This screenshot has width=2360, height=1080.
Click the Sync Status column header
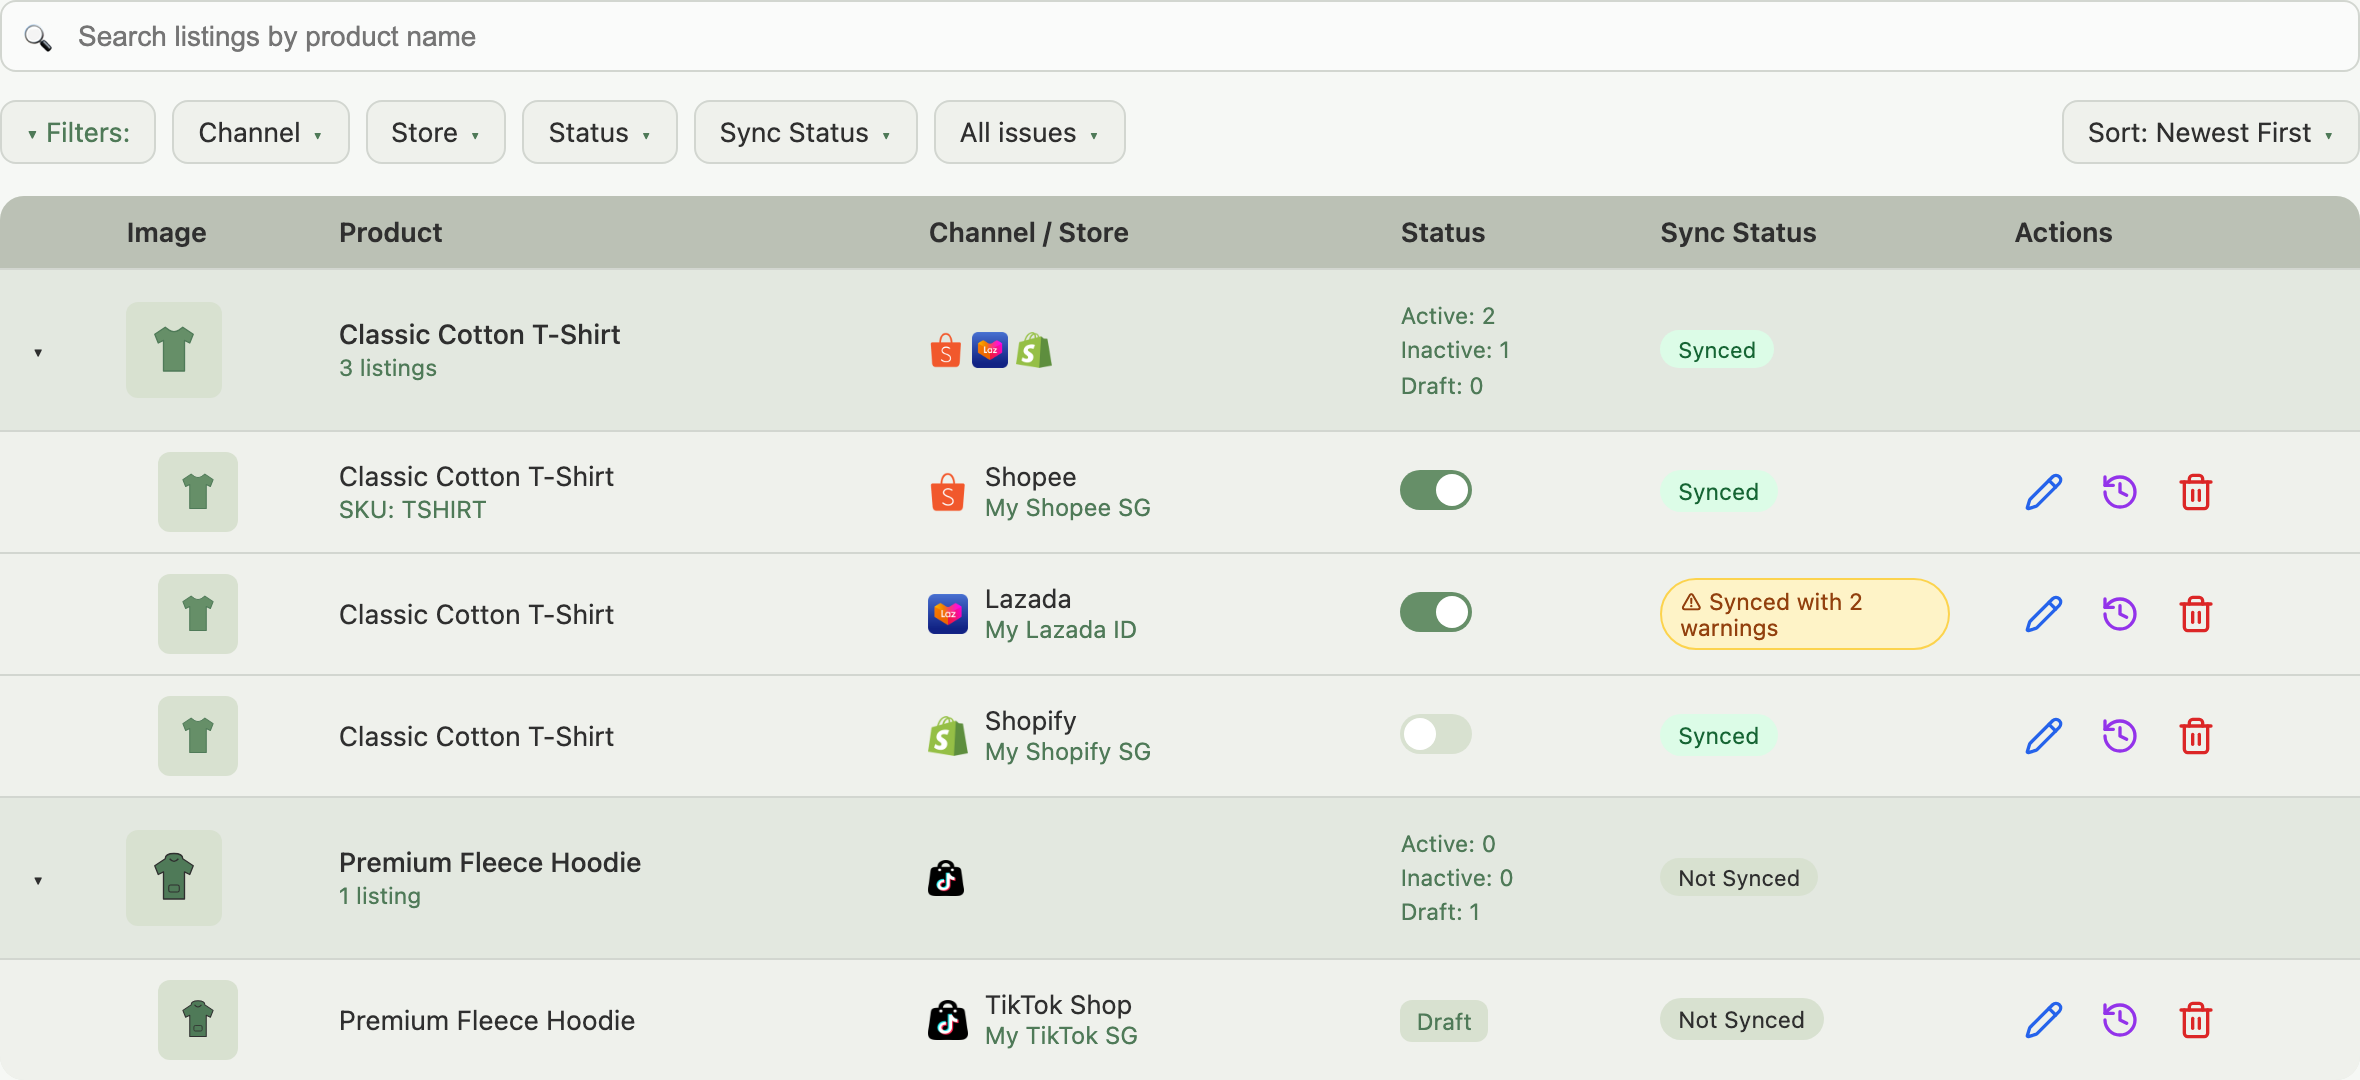[x=1738, y=232]
